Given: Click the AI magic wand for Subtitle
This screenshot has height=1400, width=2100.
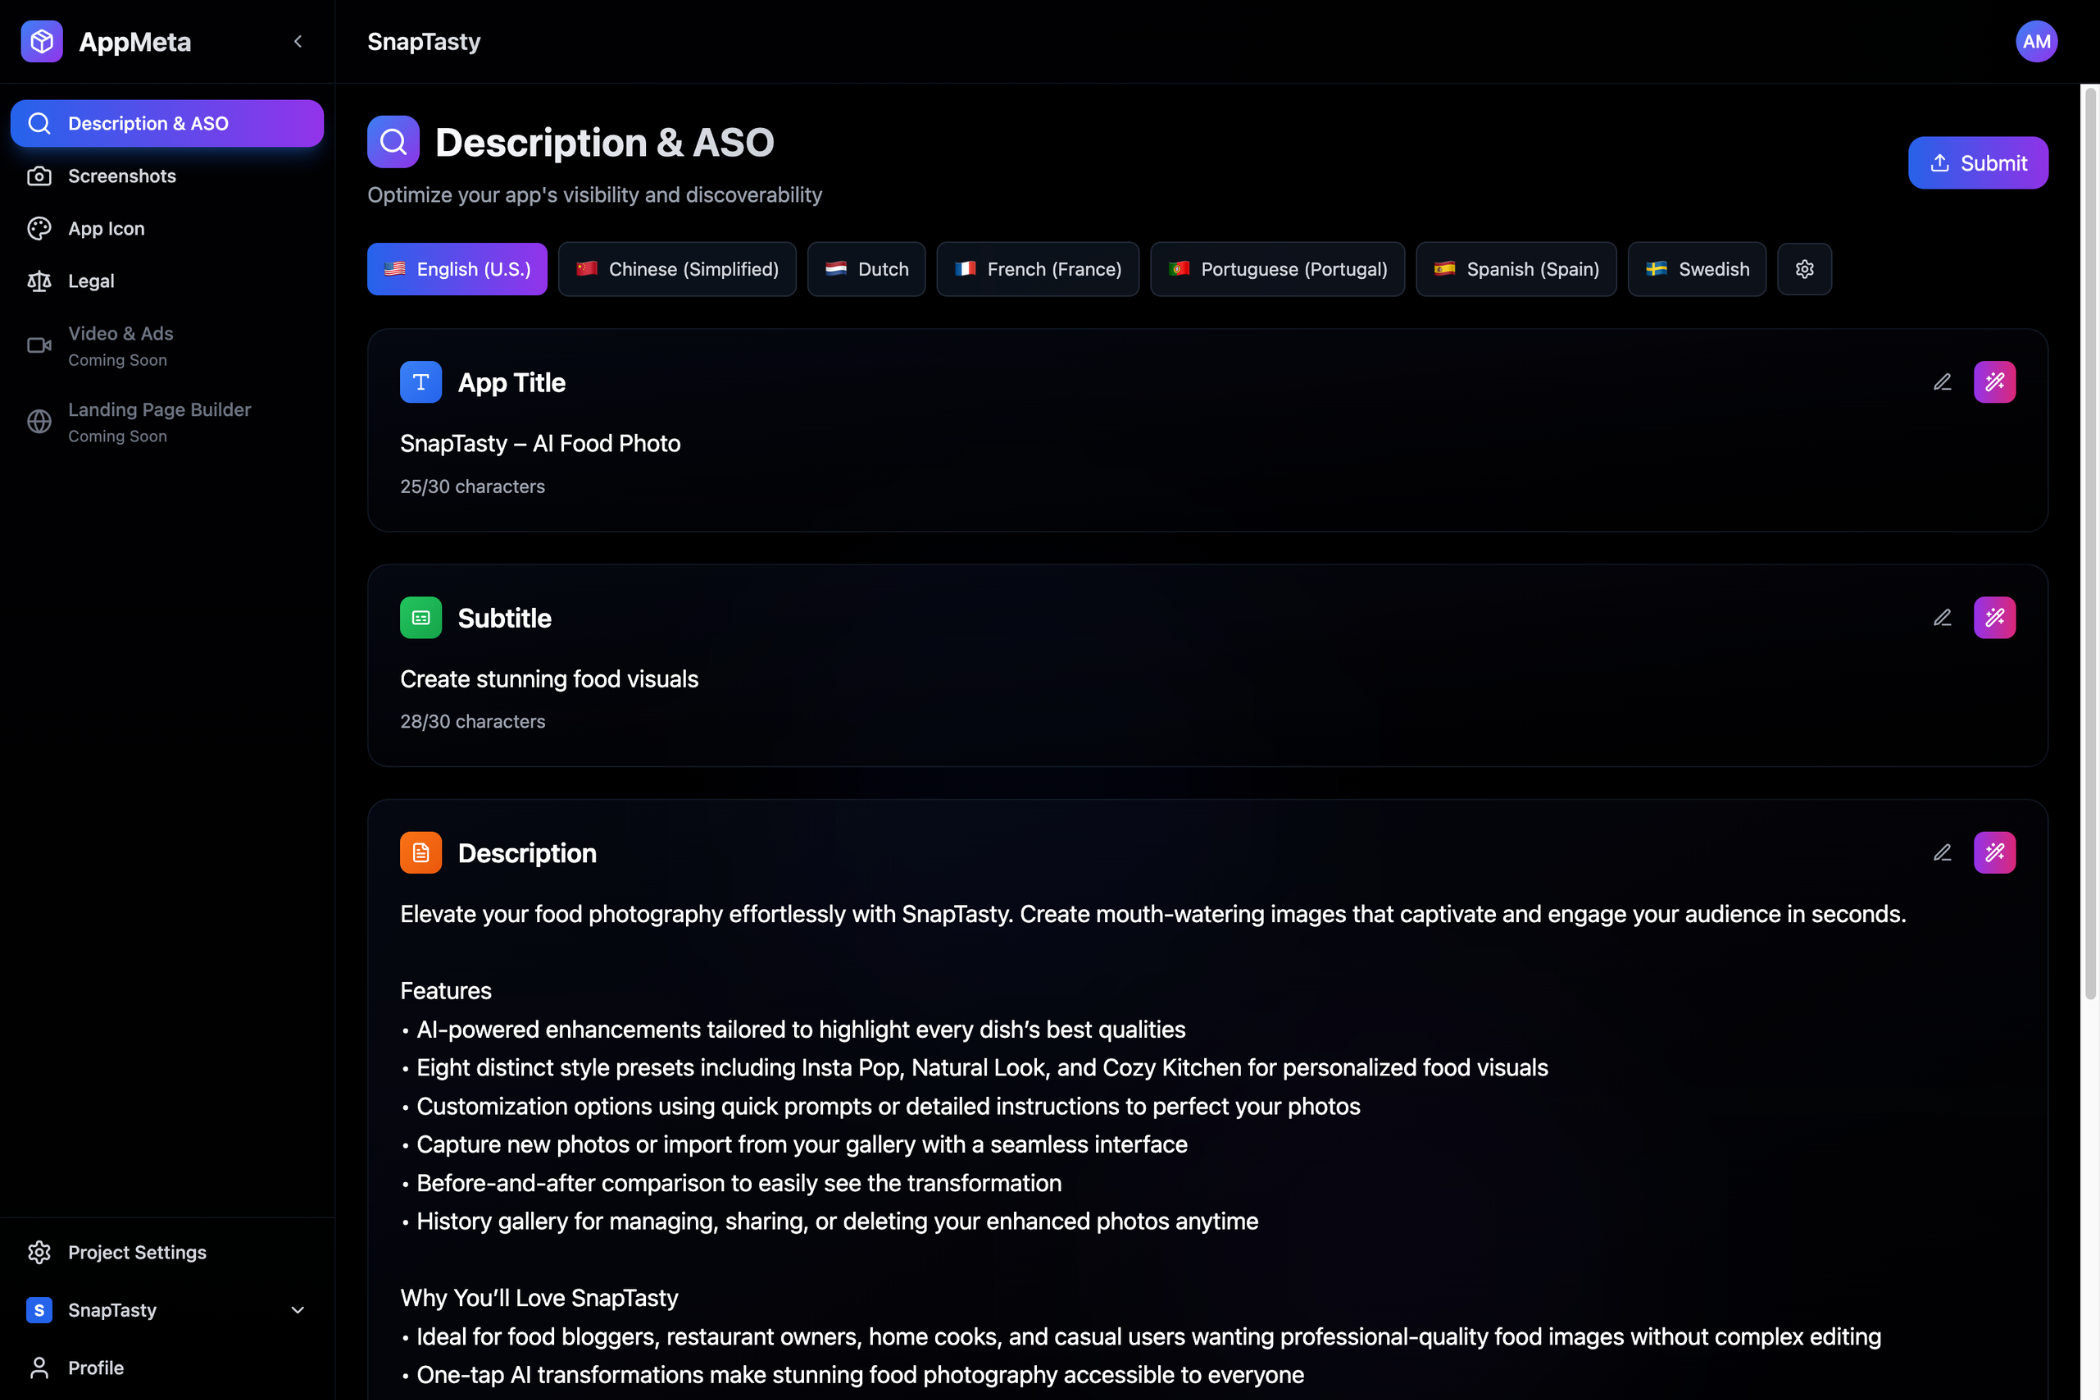Looking at the screenshot, I should pos(1994,618).
